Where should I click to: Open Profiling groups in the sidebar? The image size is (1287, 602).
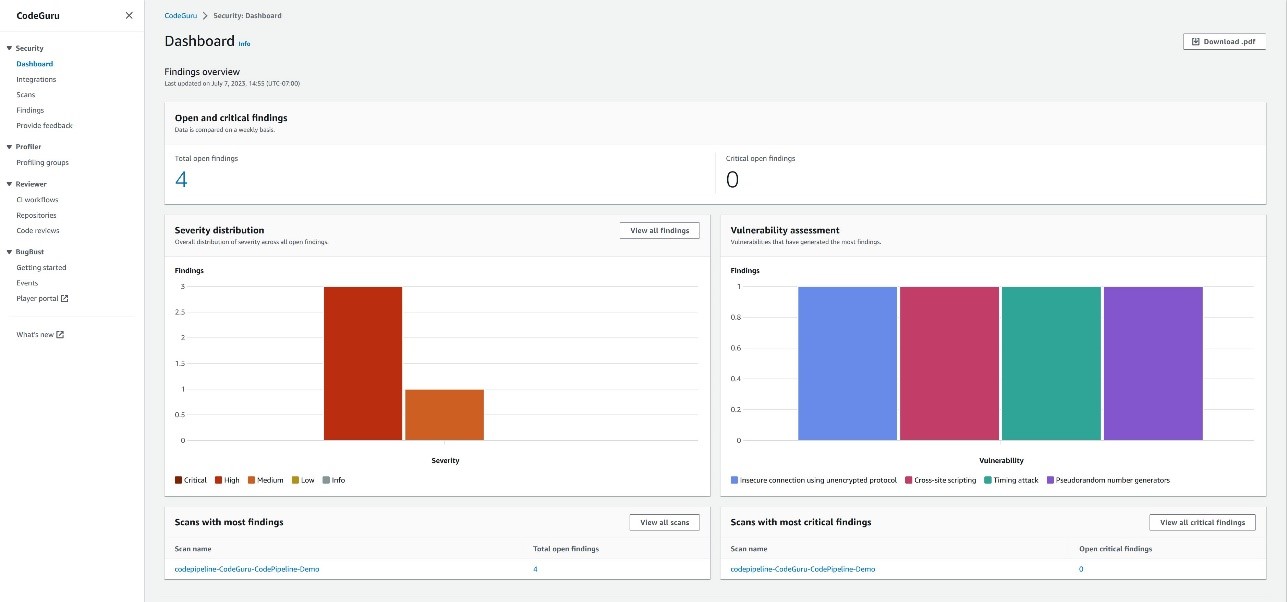point(42,162)
